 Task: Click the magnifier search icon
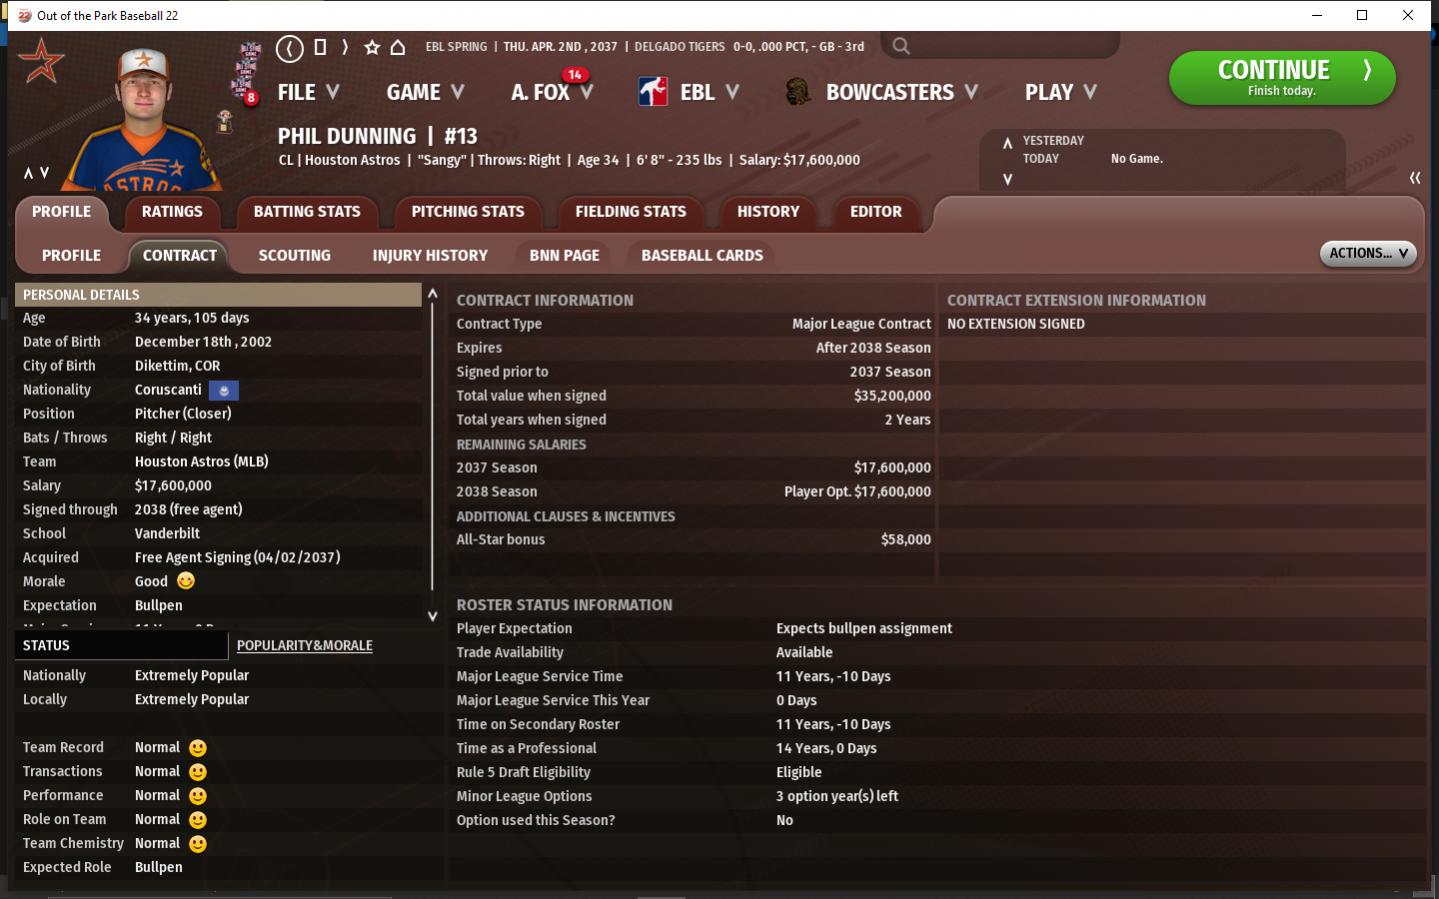point(901,46)
